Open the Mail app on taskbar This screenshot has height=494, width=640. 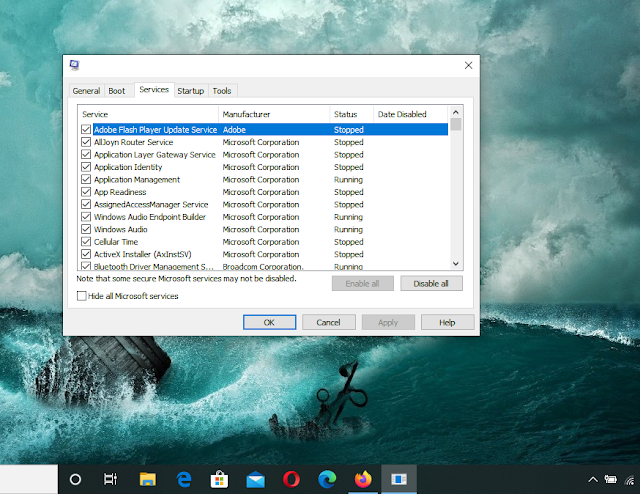tap(256, 480)
